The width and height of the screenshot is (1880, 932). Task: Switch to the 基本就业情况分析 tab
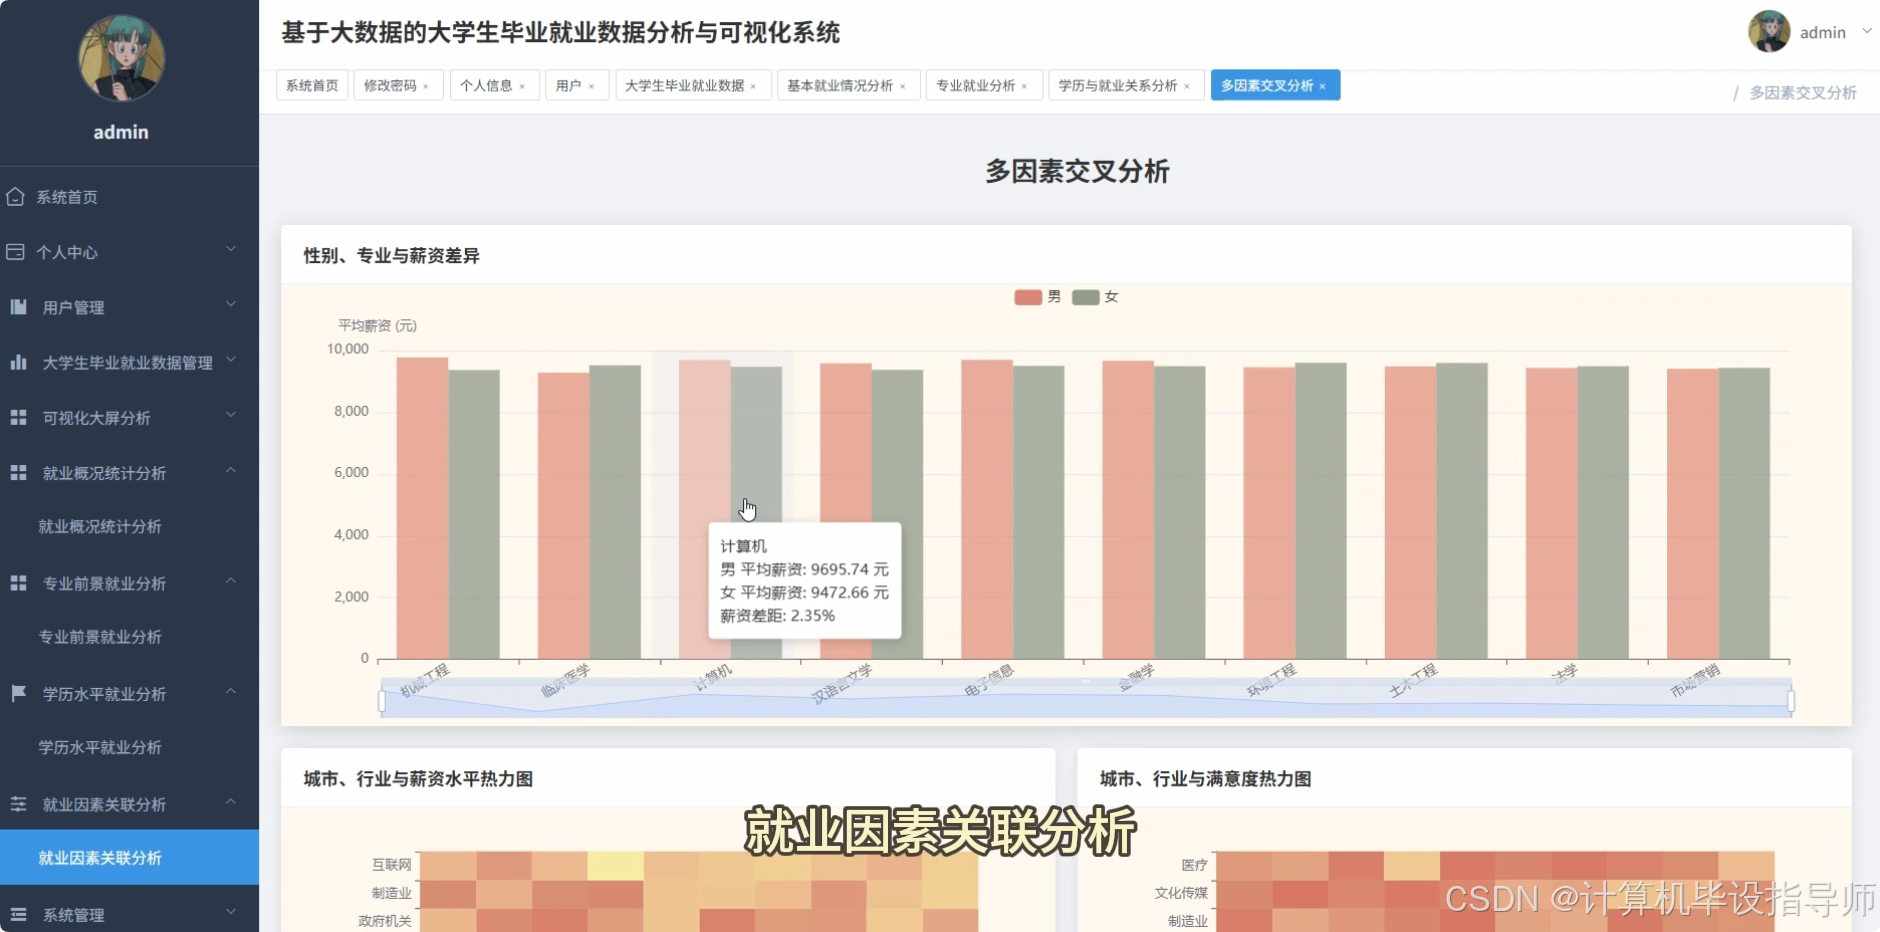pos(841,85)
